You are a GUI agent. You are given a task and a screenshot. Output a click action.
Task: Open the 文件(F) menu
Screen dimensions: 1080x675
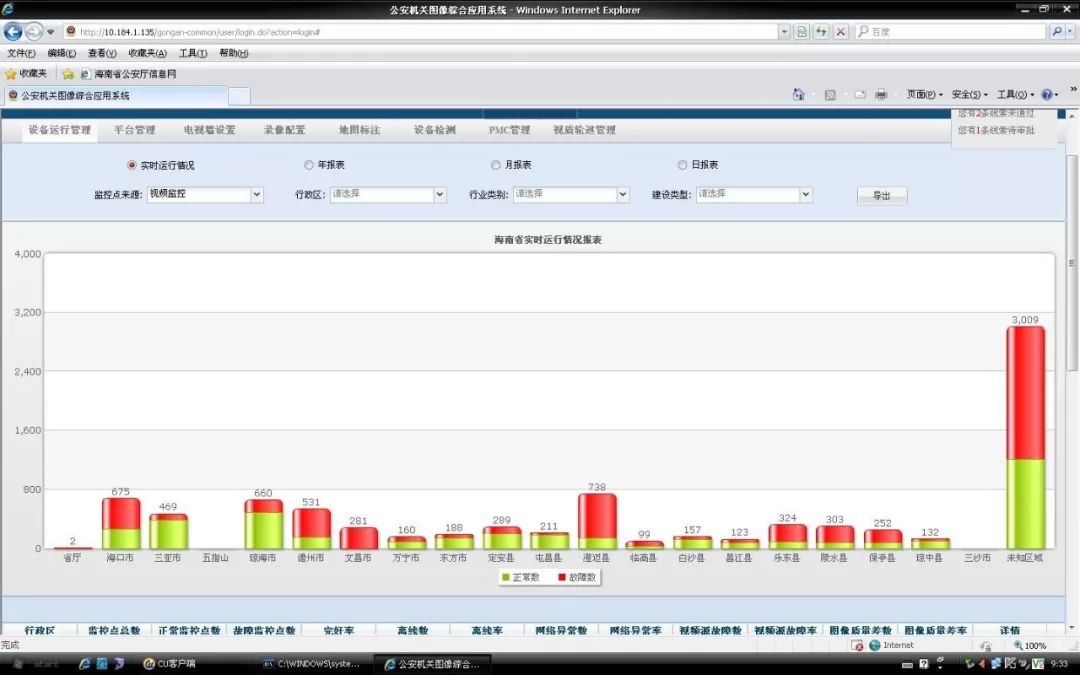pyautogui.click(x=21, y=53)
